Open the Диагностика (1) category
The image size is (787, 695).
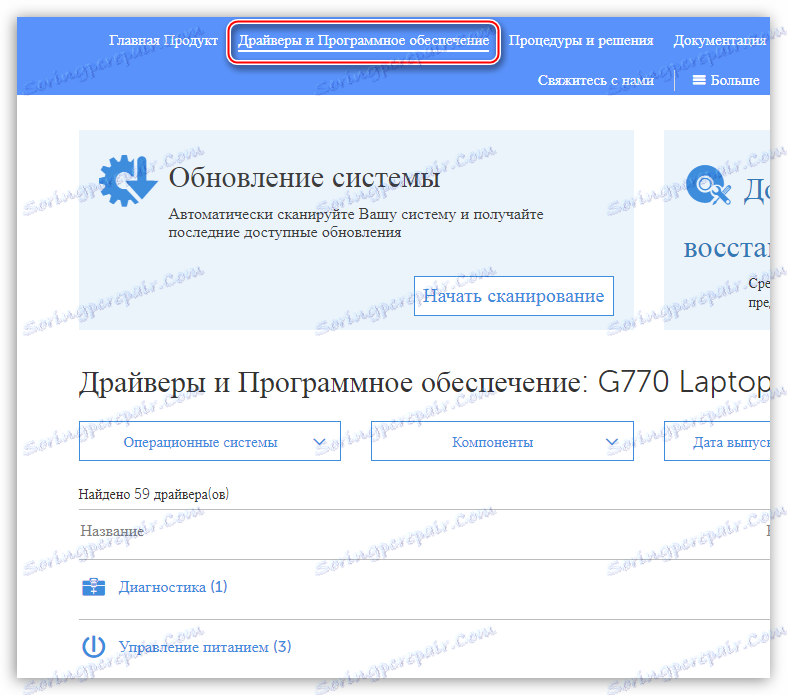tap(173, 587)
